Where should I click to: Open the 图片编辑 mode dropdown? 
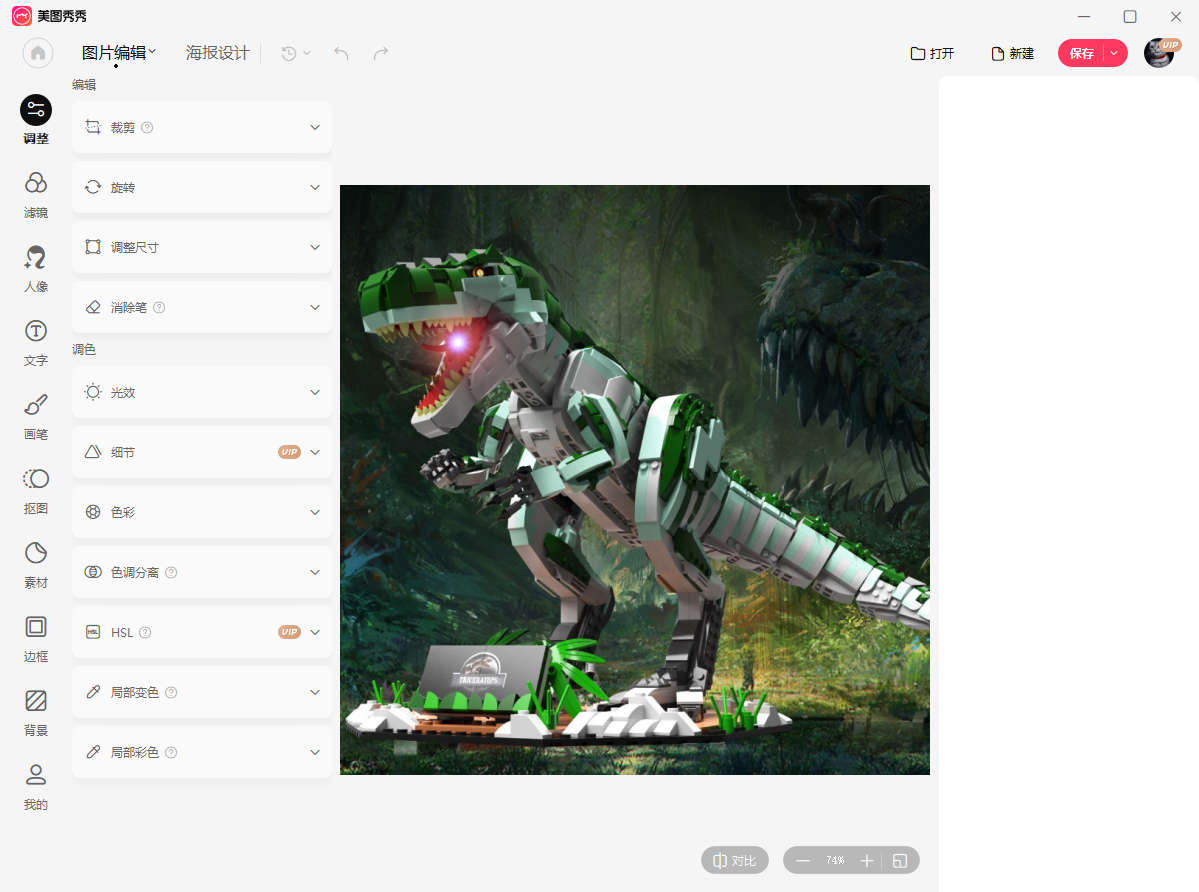point(119,53)
